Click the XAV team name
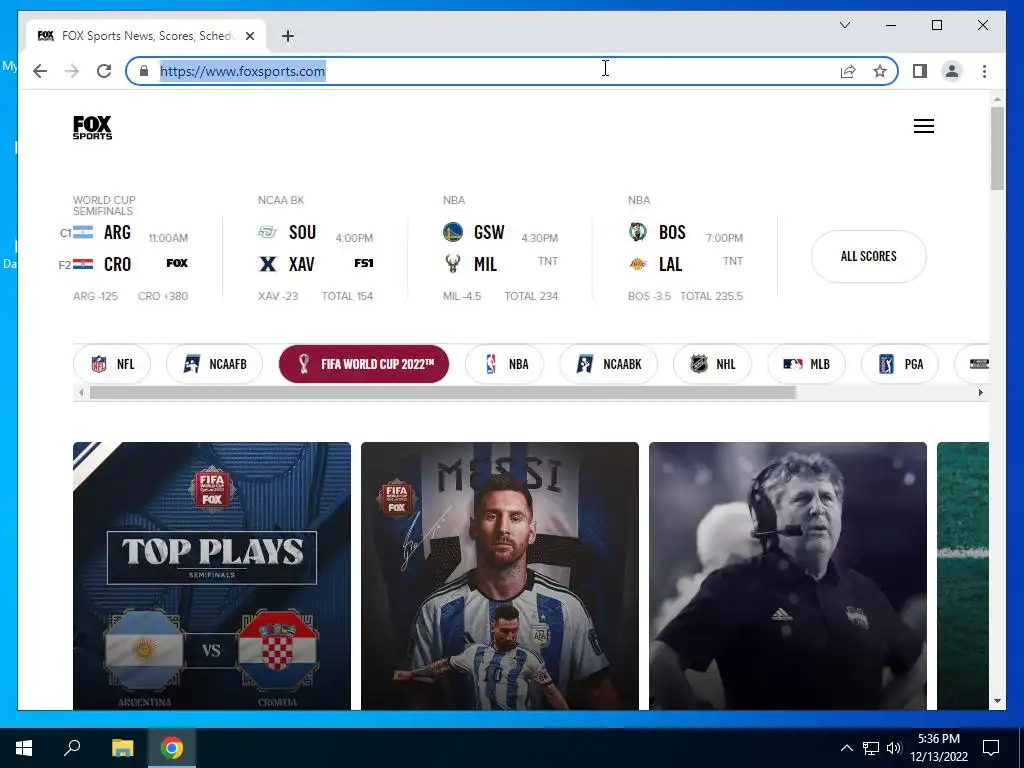Screen dimensions: 1024x768 point(302,264)
